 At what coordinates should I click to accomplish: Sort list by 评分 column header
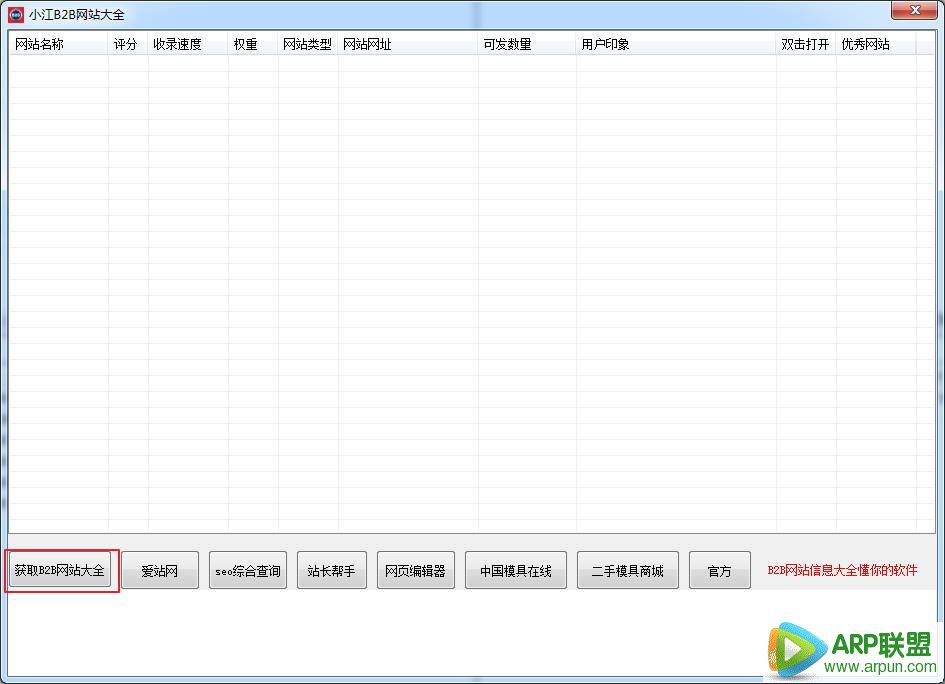coord(127,45)
